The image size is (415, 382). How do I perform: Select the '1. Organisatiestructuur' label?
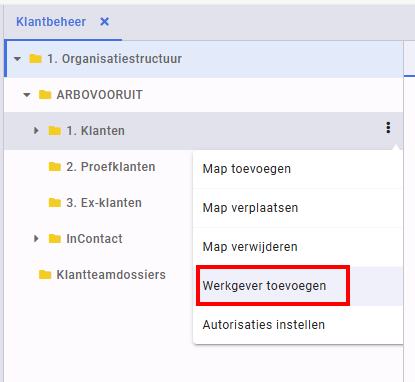(x=114, y=59)
